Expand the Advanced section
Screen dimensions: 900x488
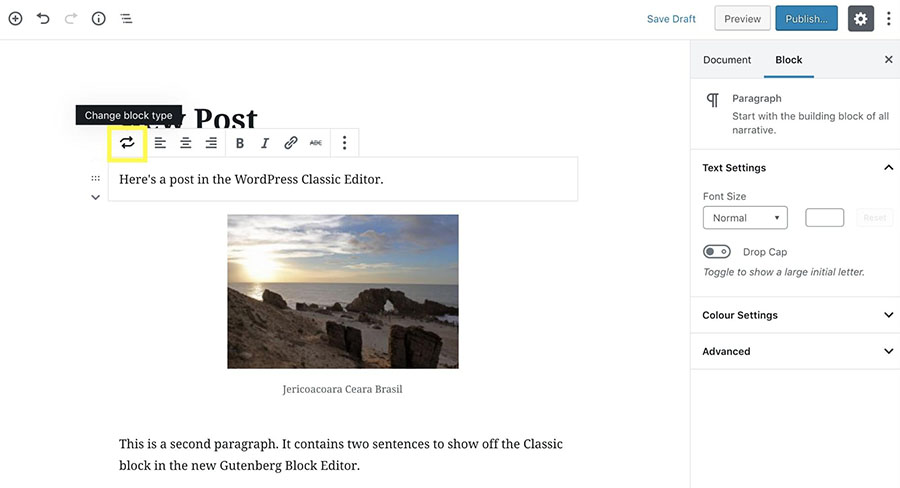pyautogui.click(x=795, y=351)
